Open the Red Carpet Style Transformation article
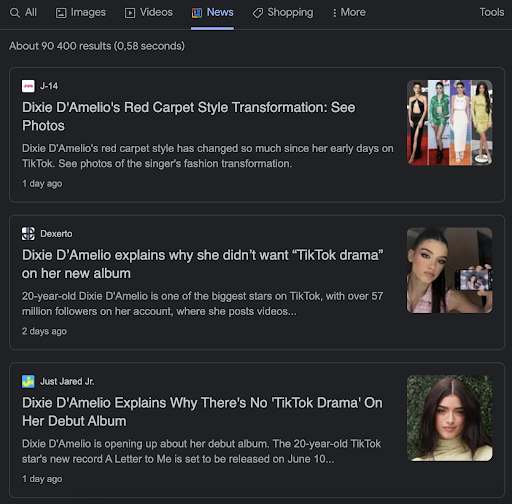Screen dimensions: 512x504 click(189, 116)
